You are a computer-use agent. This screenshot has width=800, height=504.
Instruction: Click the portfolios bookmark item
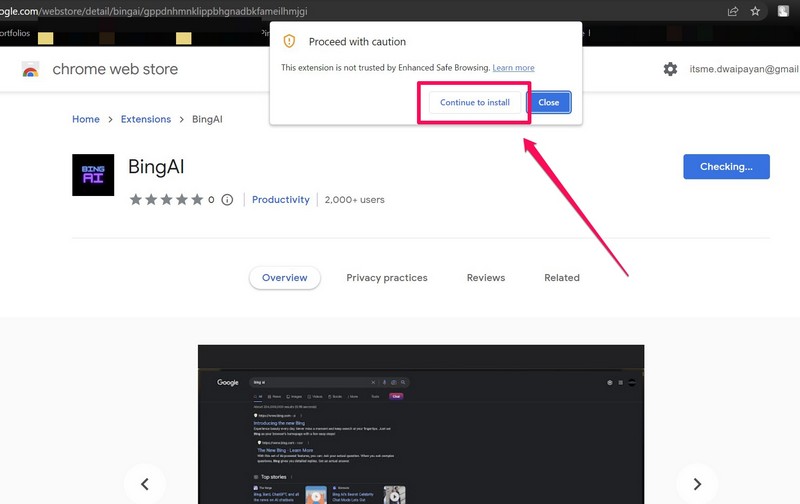(x=15, y=33)
